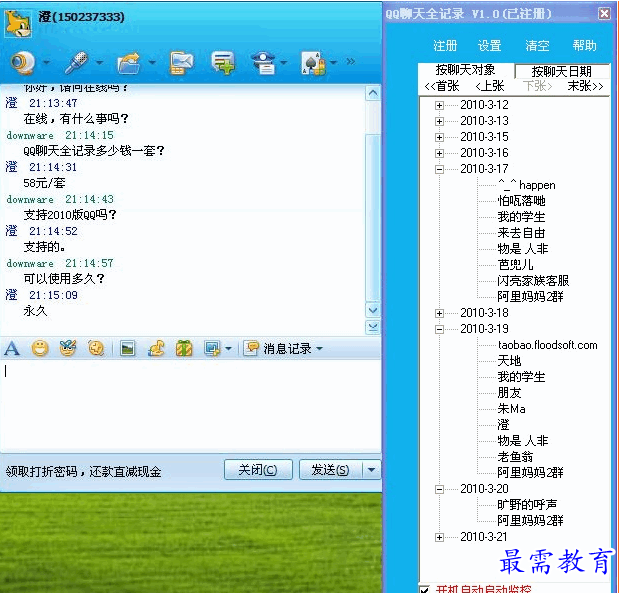
Task: Expand the 2010-3-16 date node
Action: pyautogui.click(x=439, y=153)
